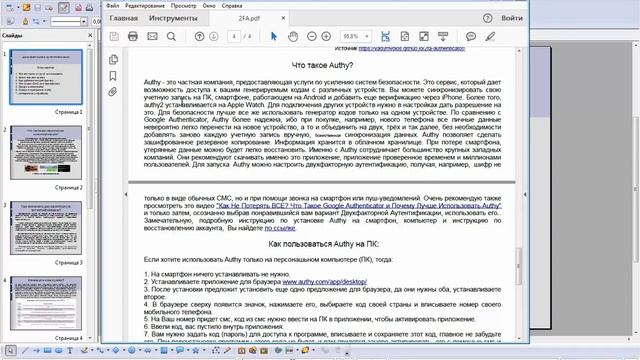This screenshot has width=640, height=360.
Task: Open the Справка menu
Action: [232, 6]
